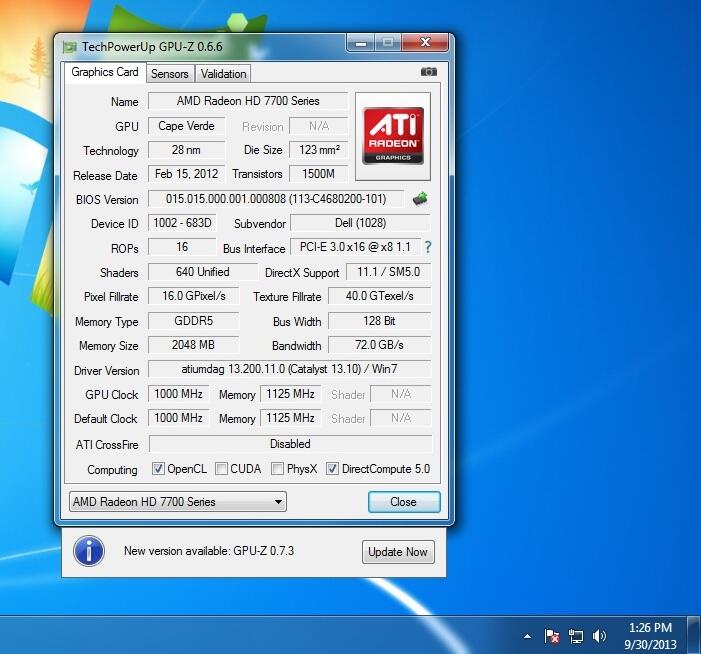Click the GPU Clock field 1000 MHz
The image size is (701, 654).
[x=178, y=394]
